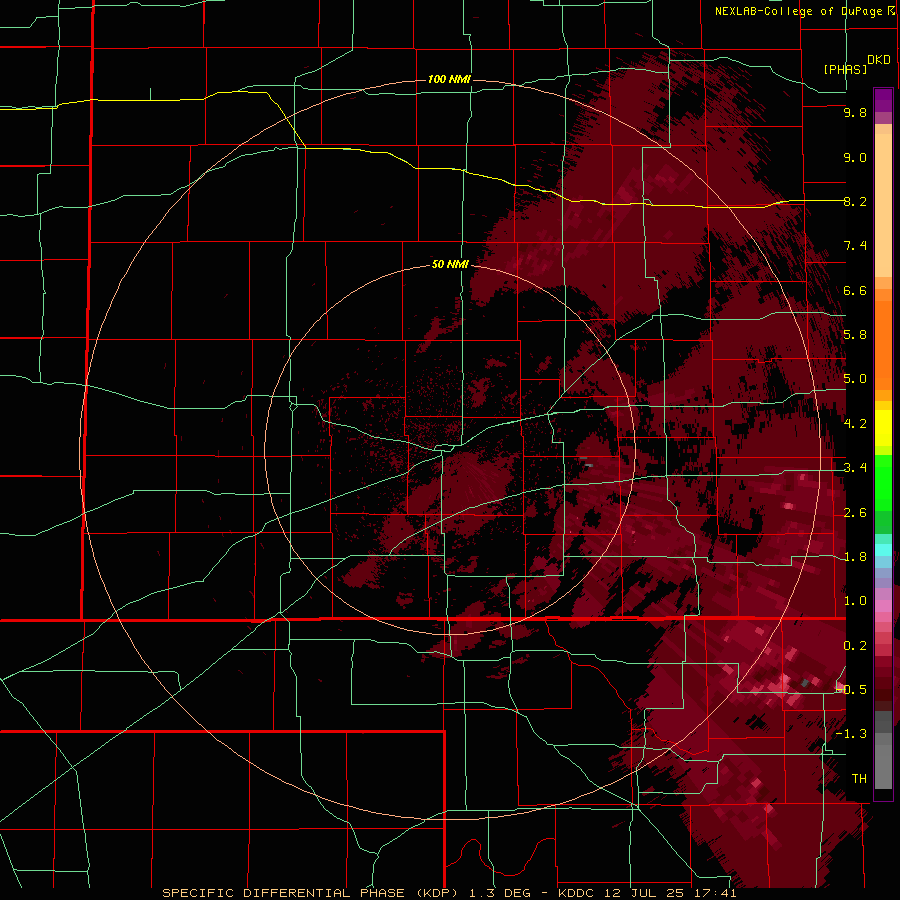Viewport: 900px width, 900px height.
Task: Pick the bright green band of the color bar
Action: (x=883, y=483)
